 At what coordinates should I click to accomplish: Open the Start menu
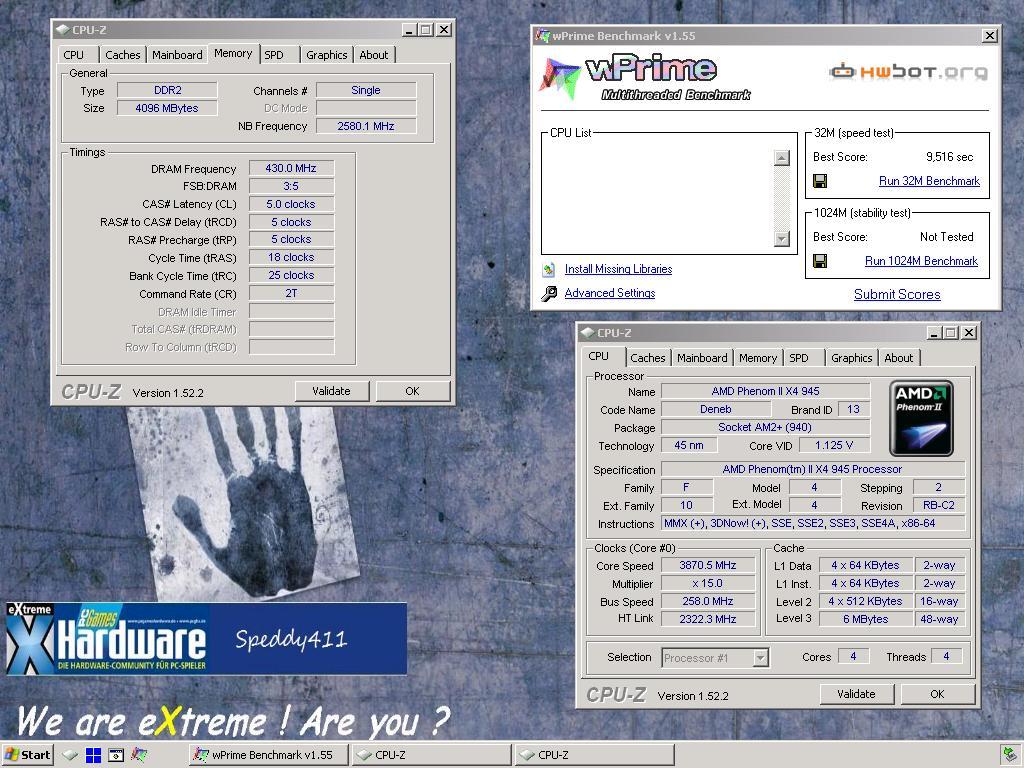[27, 755]
